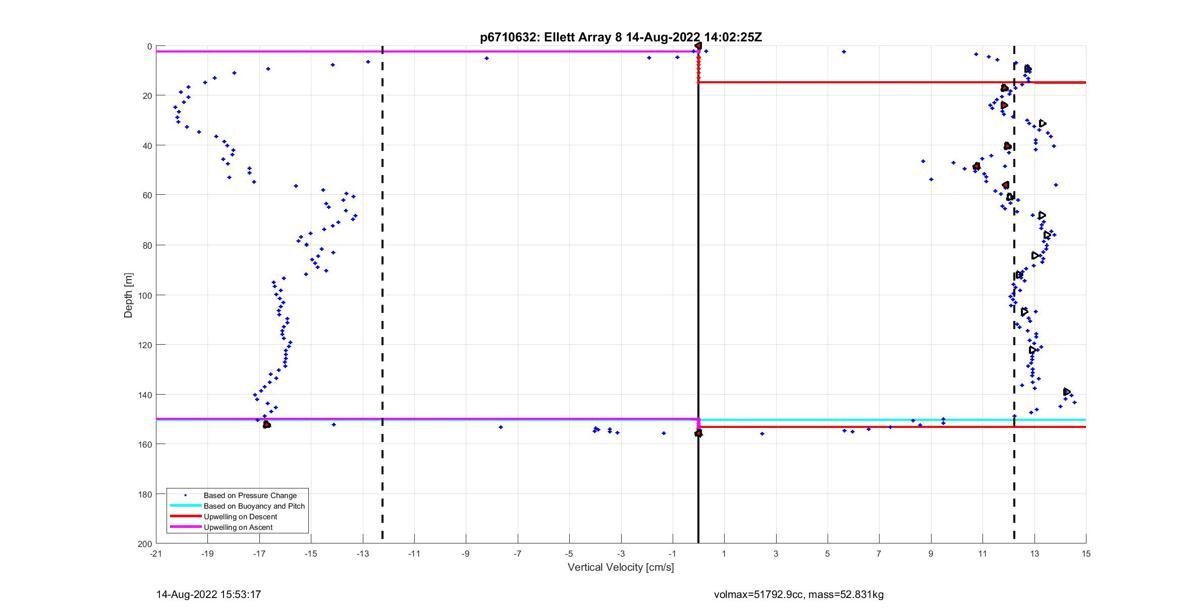Click depth tick label '120'
This screenshot has width=1200, height=611.
coord(144,345)
